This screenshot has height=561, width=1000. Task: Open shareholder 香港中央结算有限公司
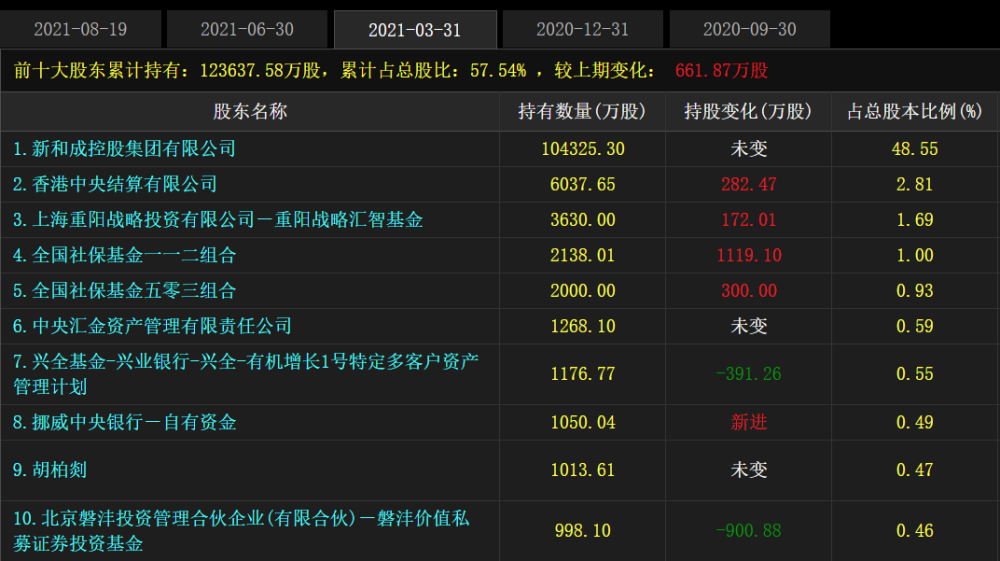pos(115,184)
